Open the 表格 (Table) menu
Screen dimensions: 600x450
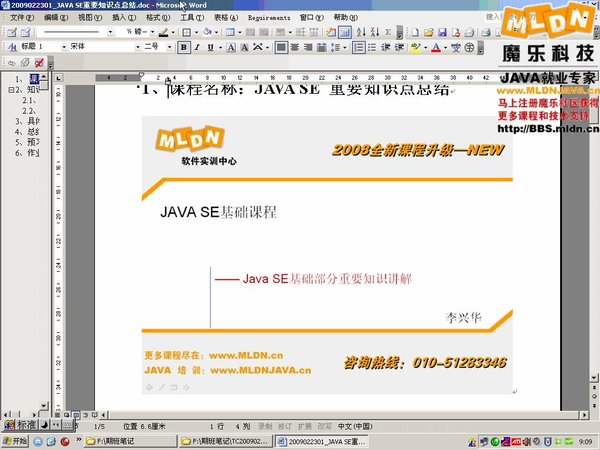226,18
